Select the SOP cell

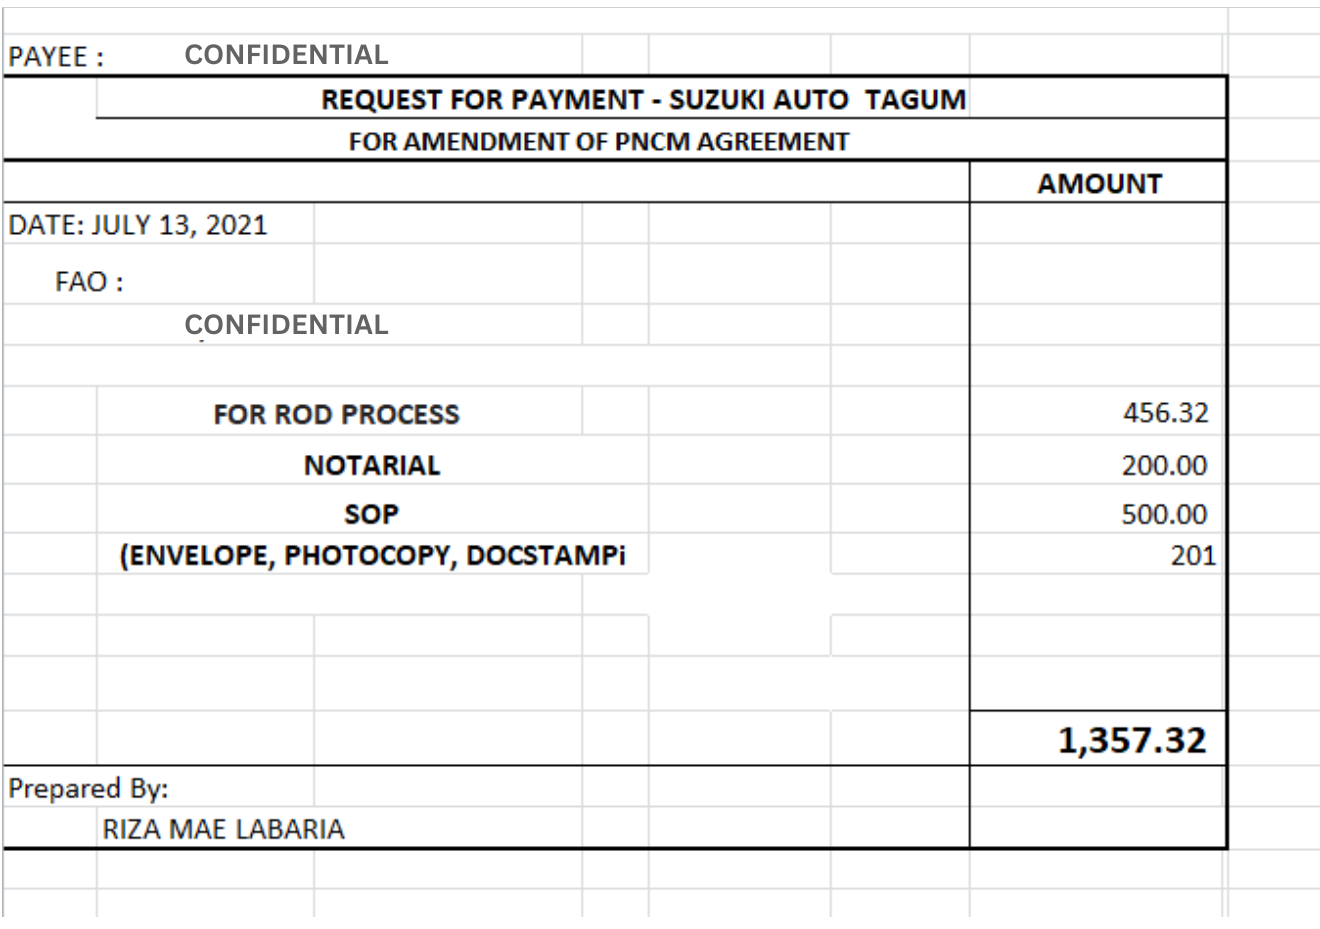click(x=372, y=514)
